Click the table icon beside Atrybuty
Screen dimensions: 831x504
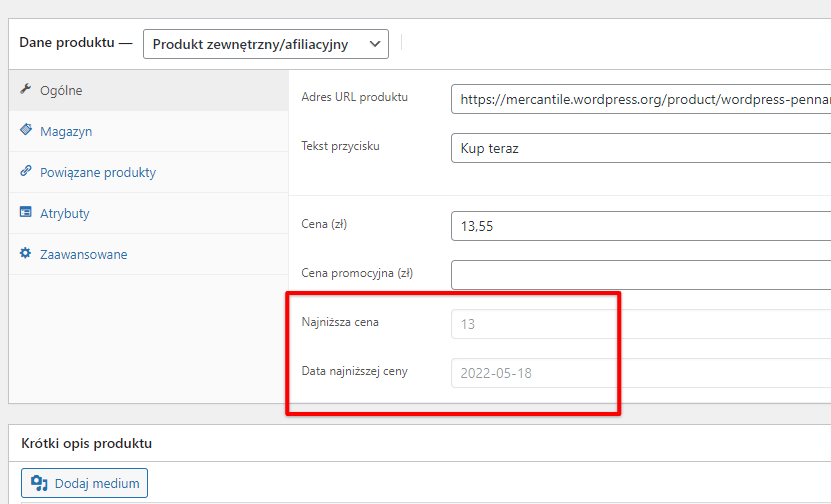(25, 212)
